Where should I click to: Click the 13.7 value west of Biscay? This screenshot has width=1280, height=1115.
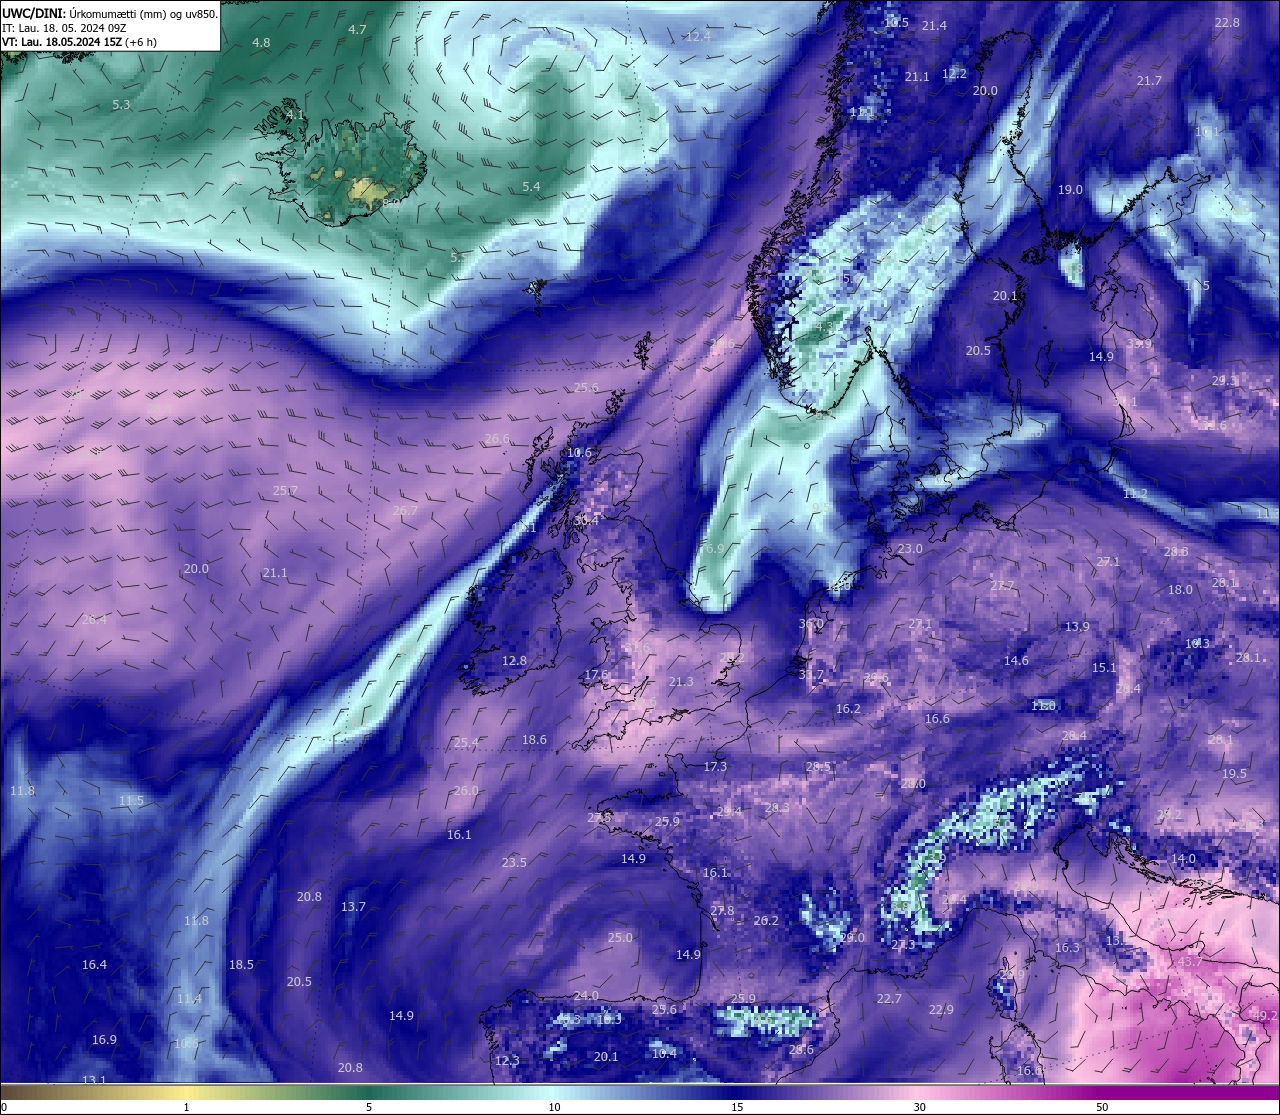tap(353, 907)
